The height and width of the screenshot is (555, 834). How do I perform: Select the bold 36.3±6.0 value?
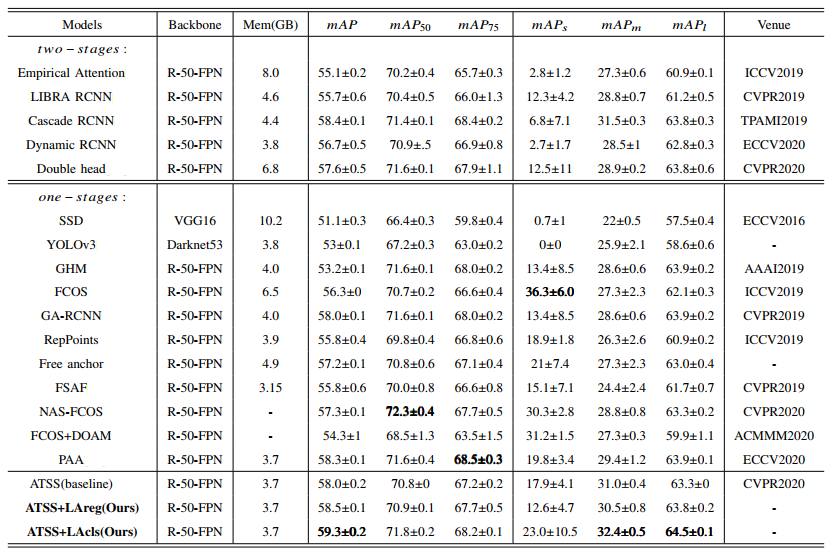coord(548,292)
